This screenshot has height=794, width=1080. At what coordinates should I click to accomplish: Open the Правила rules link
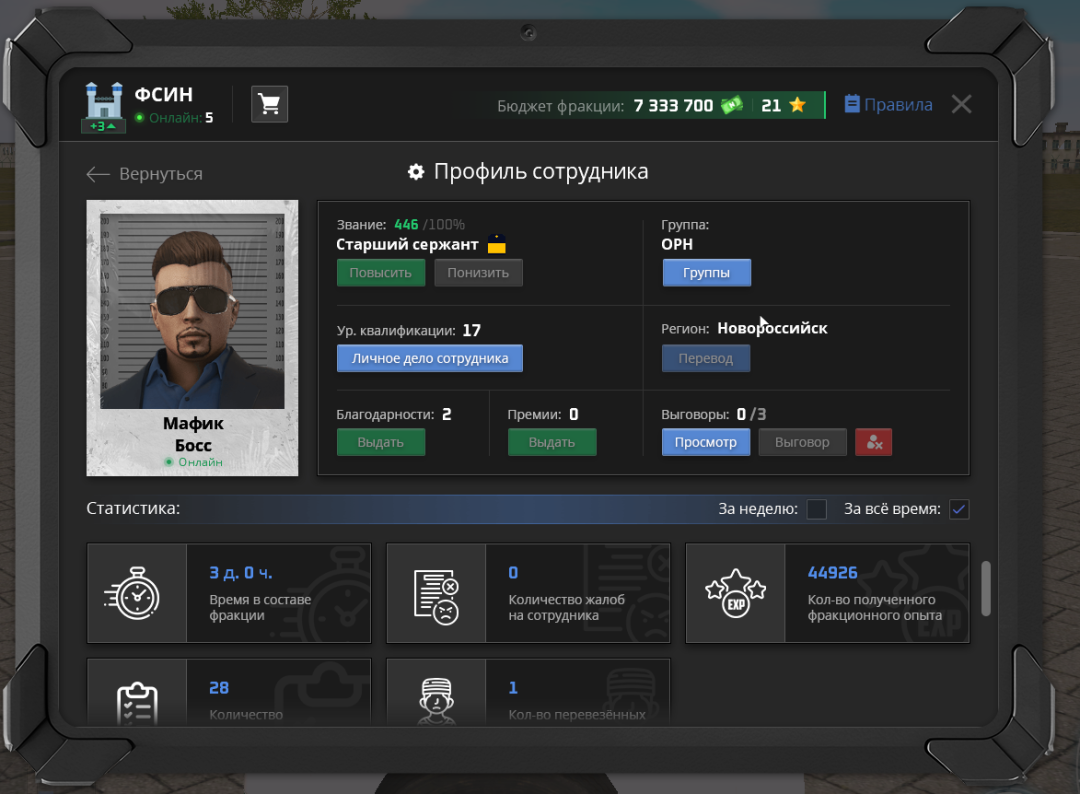click(888, 105)
